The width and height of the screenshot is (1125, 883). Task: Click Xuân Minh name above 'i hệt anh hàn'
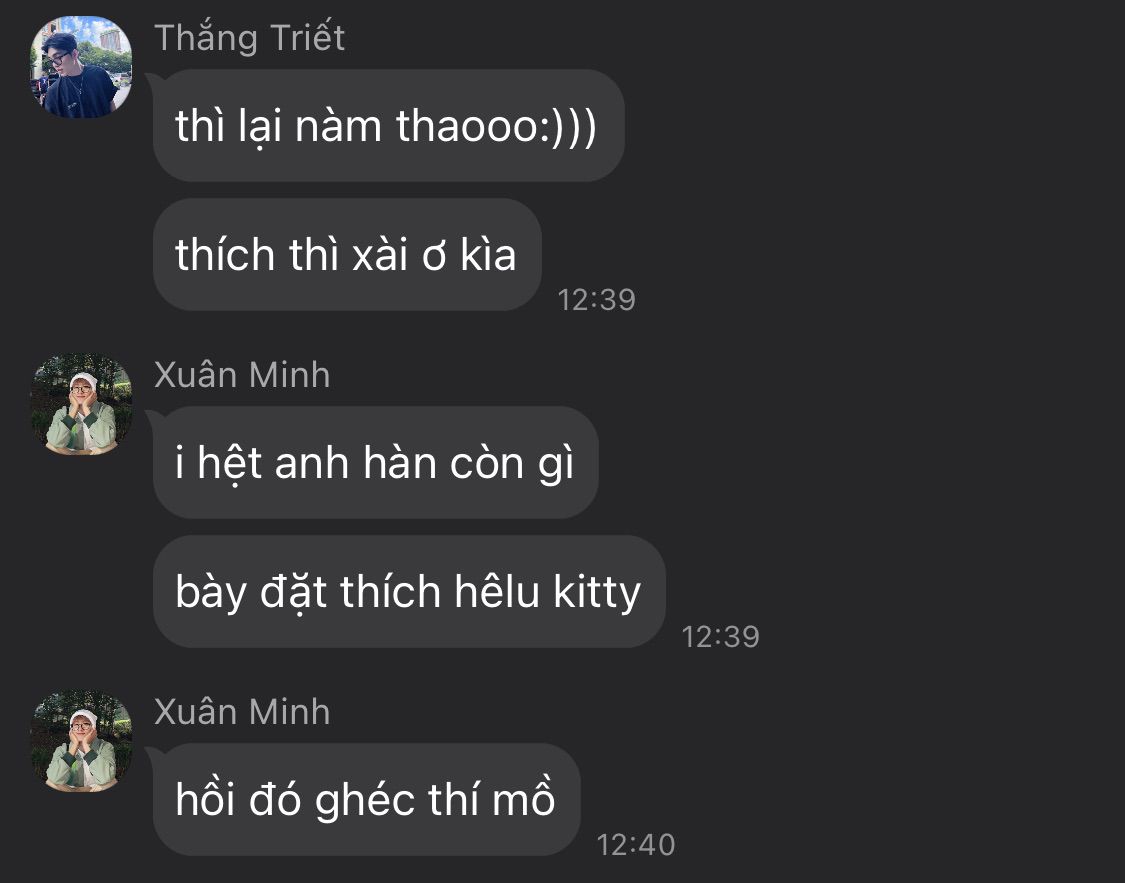pos(242,374)
